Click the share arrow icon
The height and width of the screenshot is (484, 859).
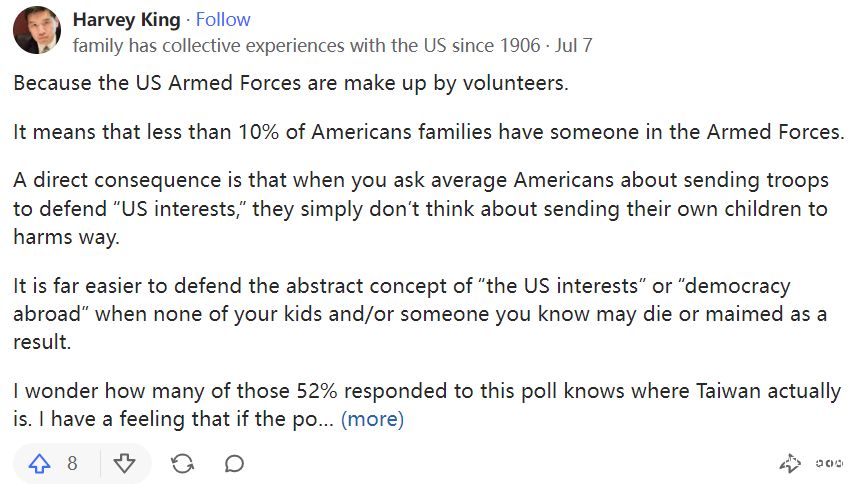[x=790, y=463]
